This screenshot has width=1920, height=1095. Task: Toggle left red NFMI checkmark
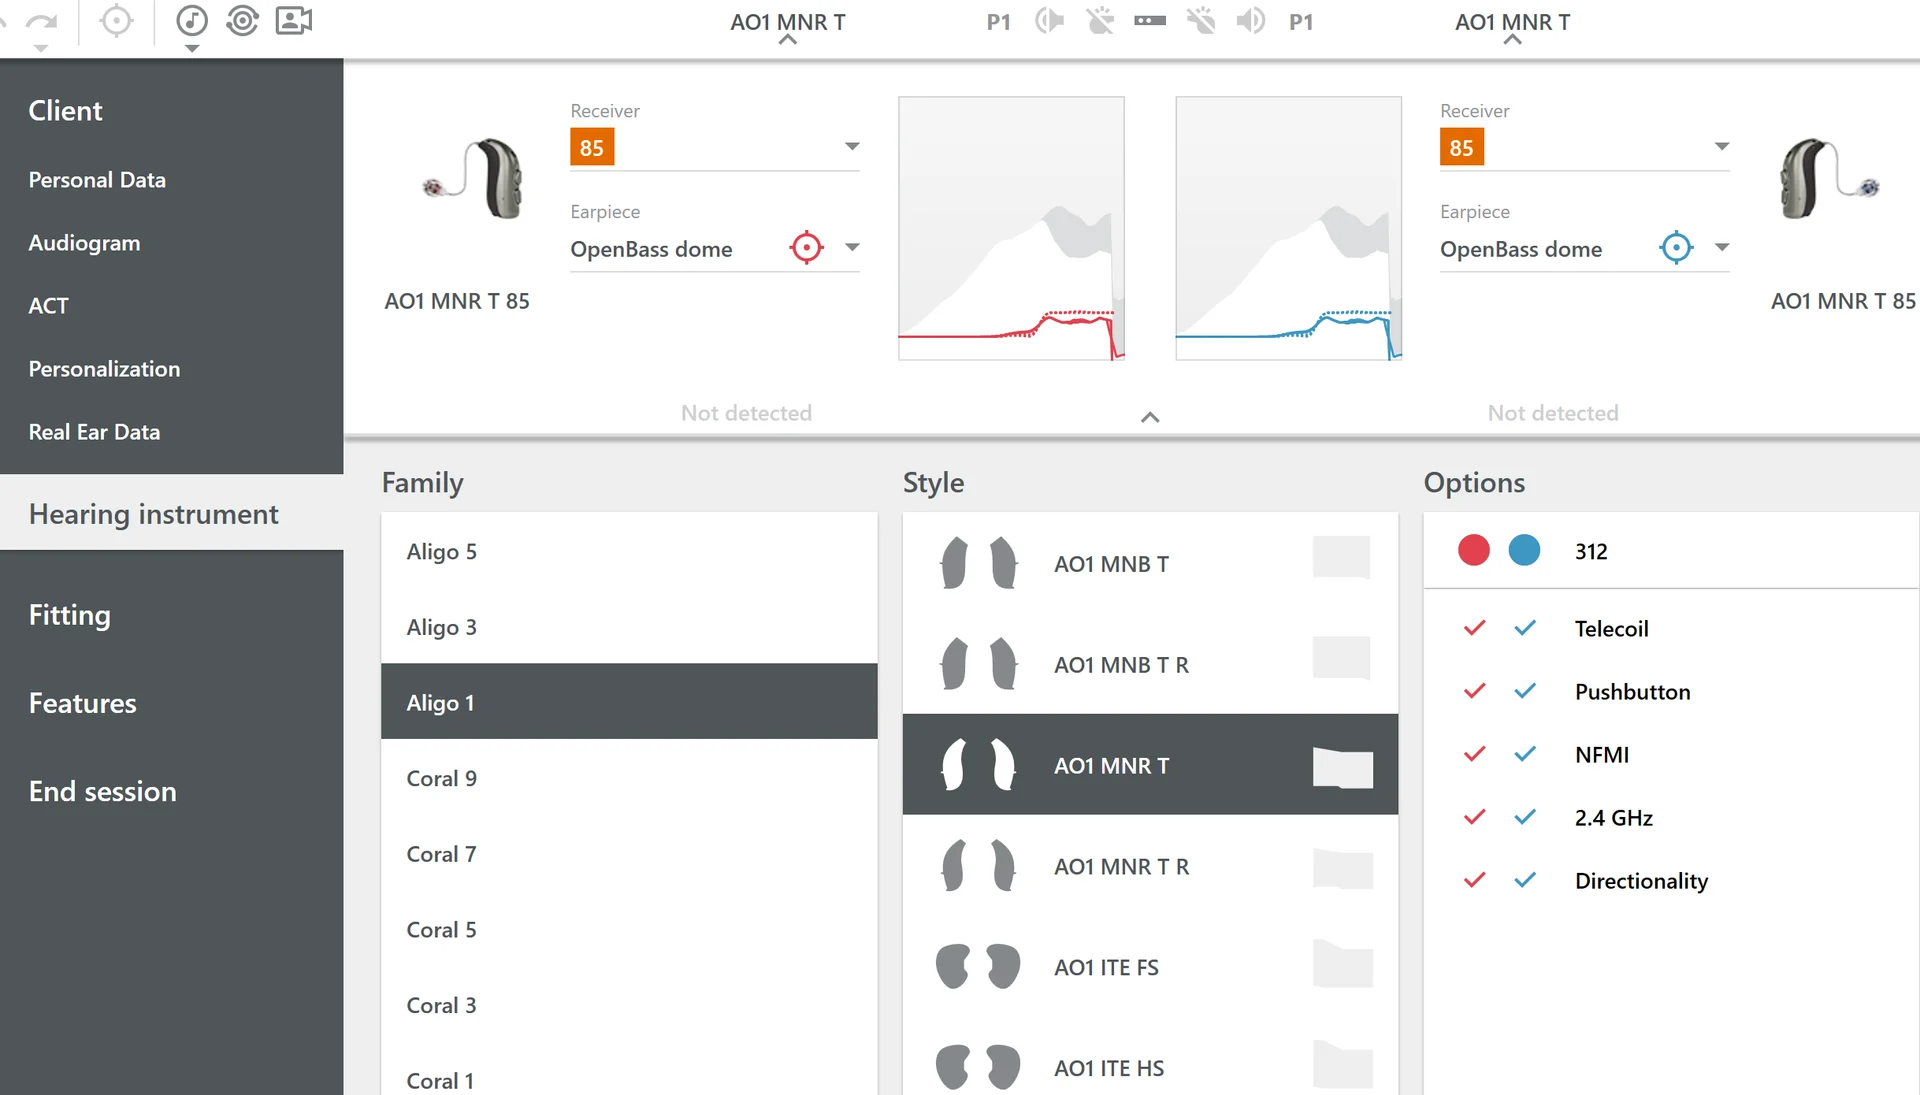[1474, 754]
